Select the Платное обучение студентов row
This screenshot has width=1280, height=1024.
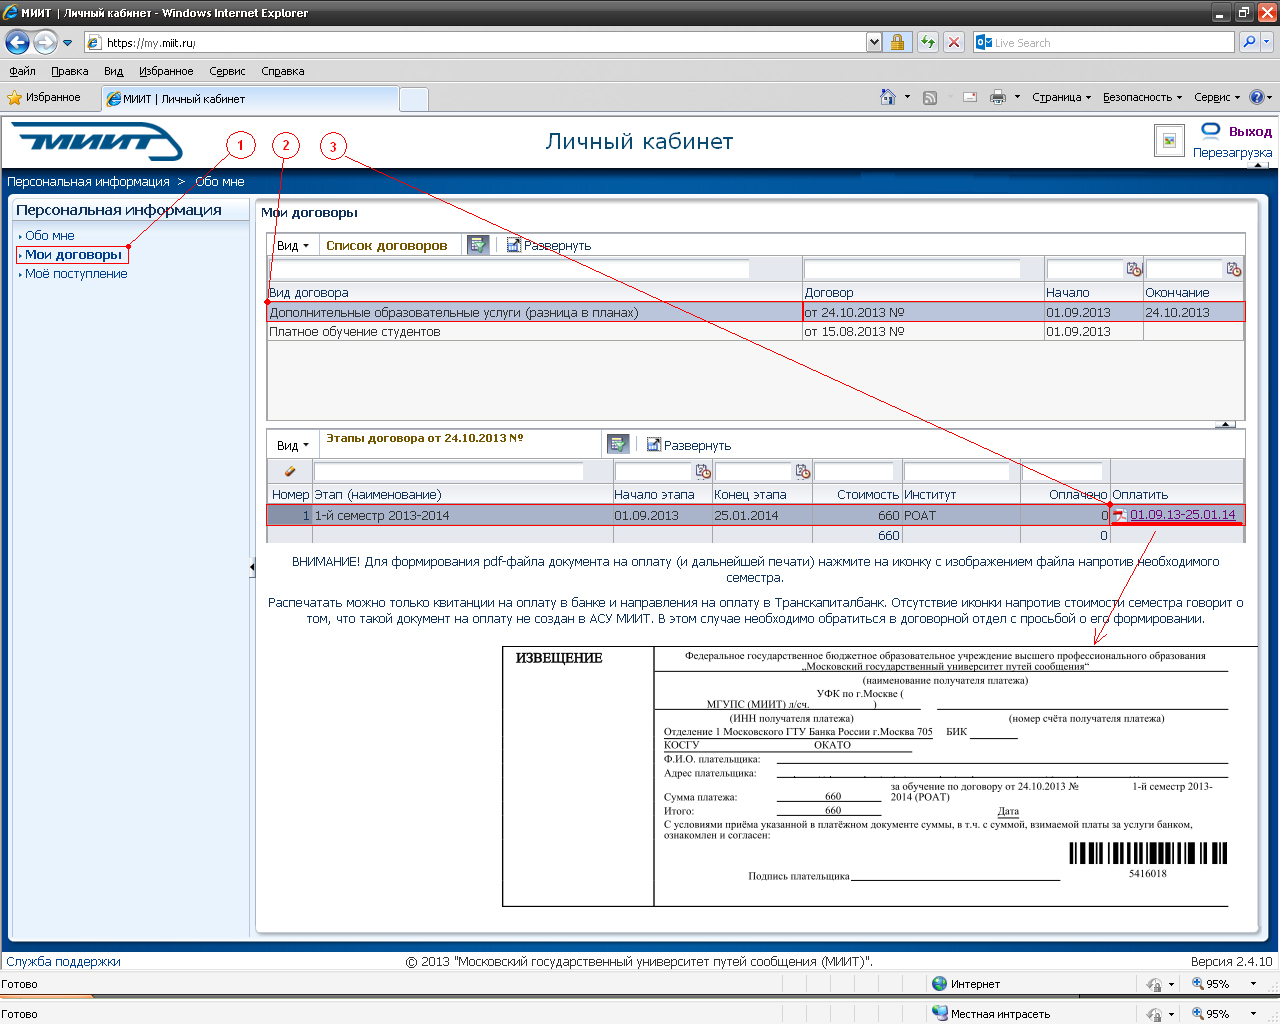(x=355, y=332)
